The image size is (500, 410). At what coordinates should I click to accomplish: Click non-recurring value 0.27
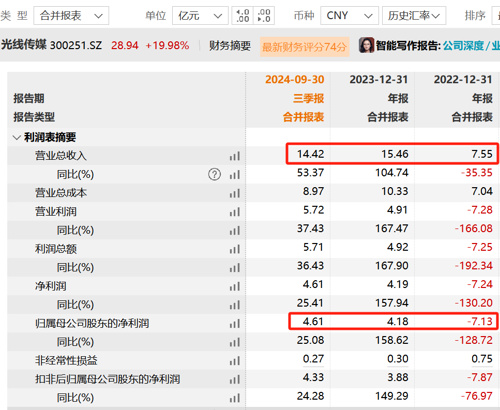tap(313, 359)
